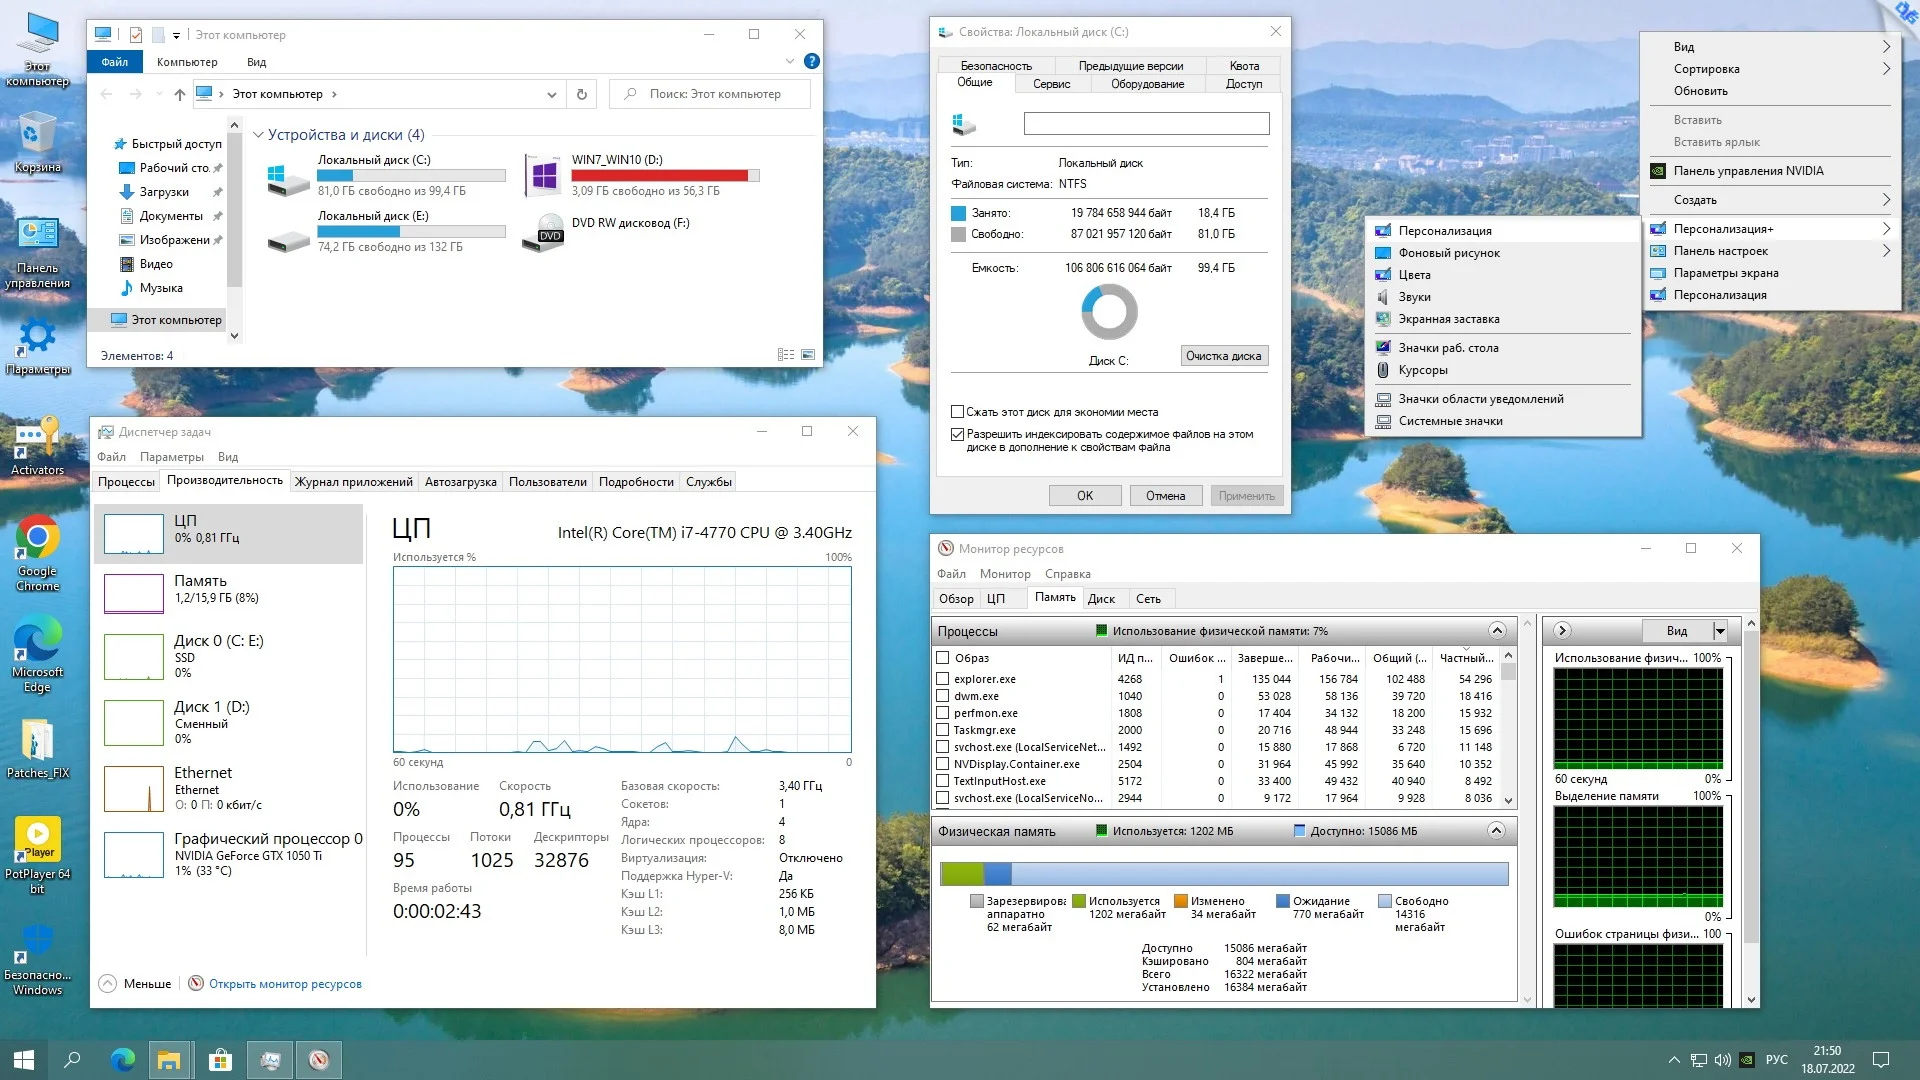Switch Explorer to large icons view

pos(808,355)
